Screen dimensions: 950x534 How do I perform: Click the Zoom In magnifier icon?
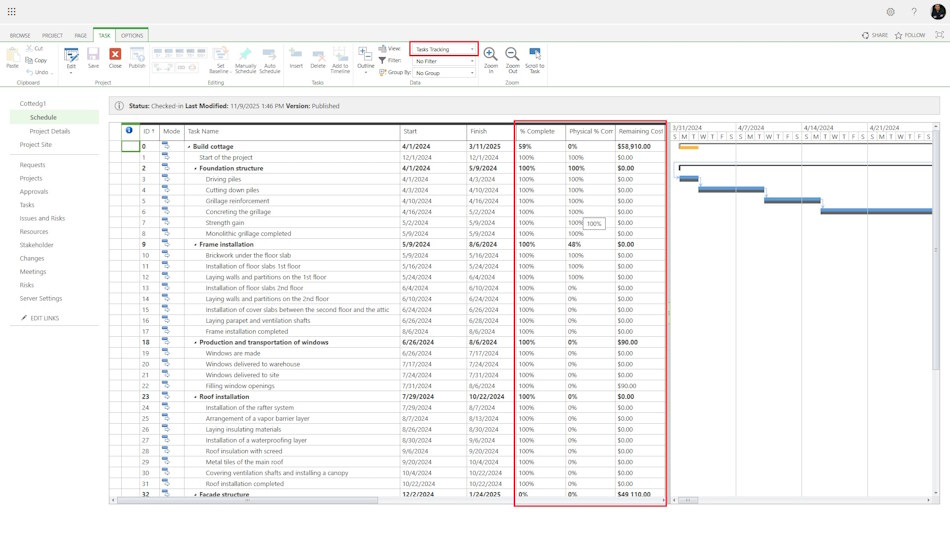tap(491, 54)
